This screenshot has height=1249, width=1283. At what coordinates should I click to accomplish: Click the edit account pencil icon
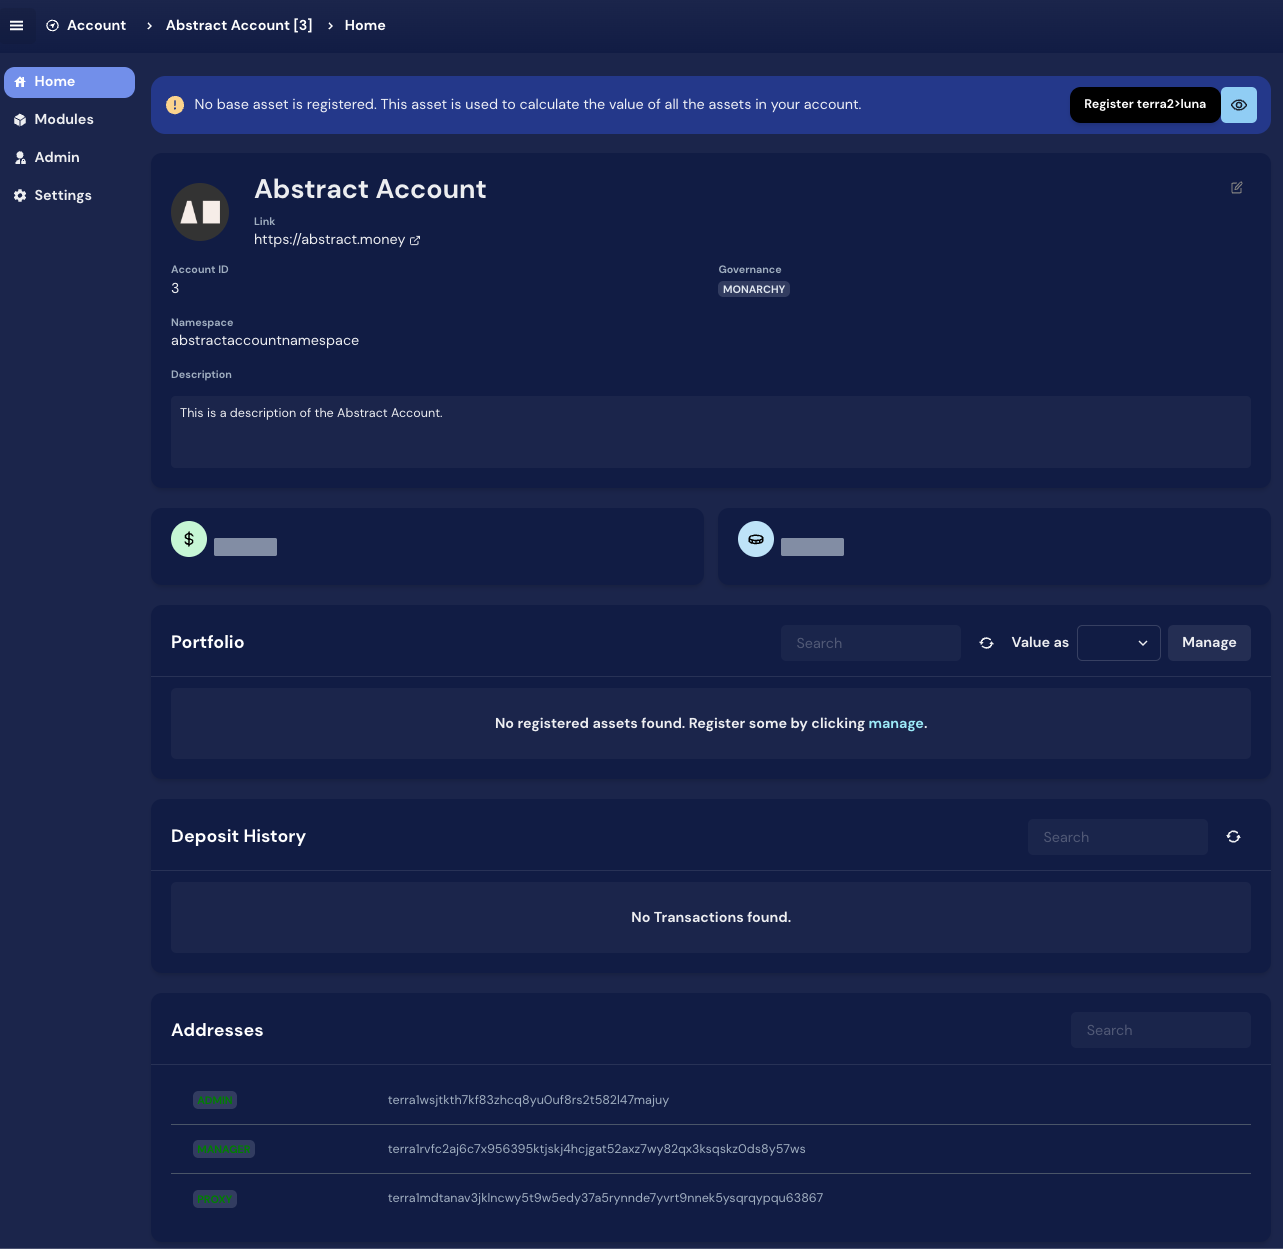pos(1237,188)
